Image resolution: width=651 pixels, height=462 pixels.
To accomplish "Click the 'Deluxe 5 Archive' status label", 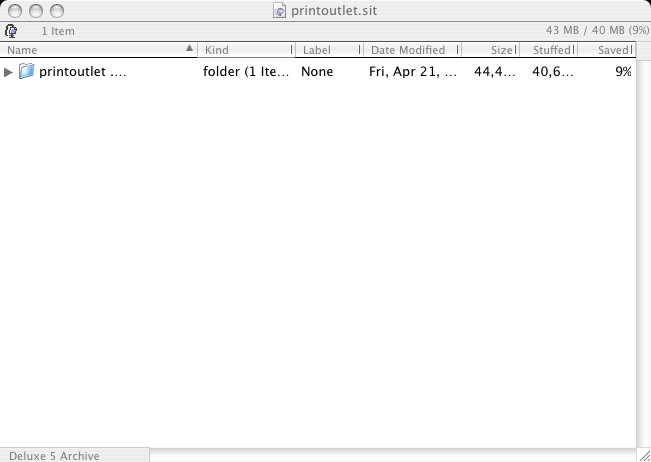I will click(54, 456).
